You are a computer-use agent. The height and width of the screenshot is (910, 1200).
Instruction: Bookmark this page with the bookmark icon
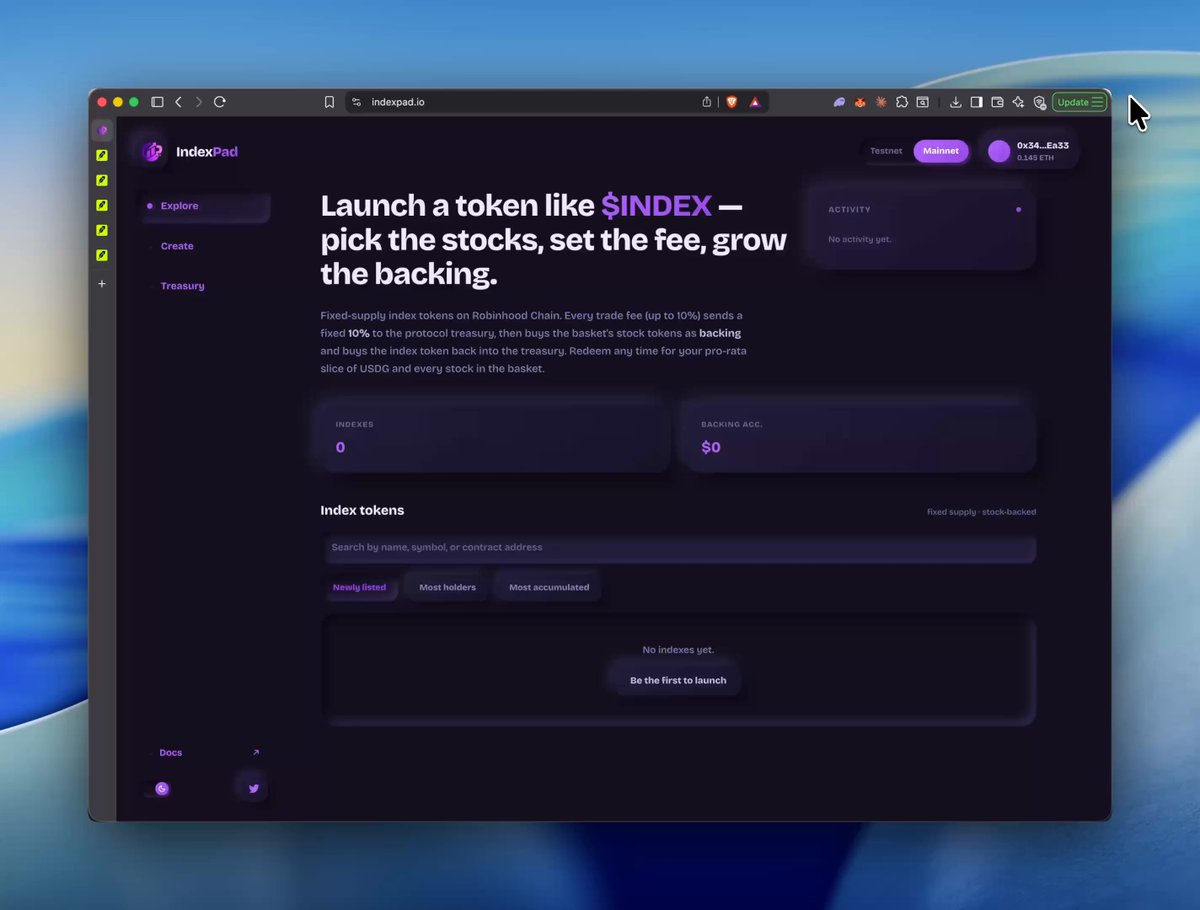click(x=329, y=102)
